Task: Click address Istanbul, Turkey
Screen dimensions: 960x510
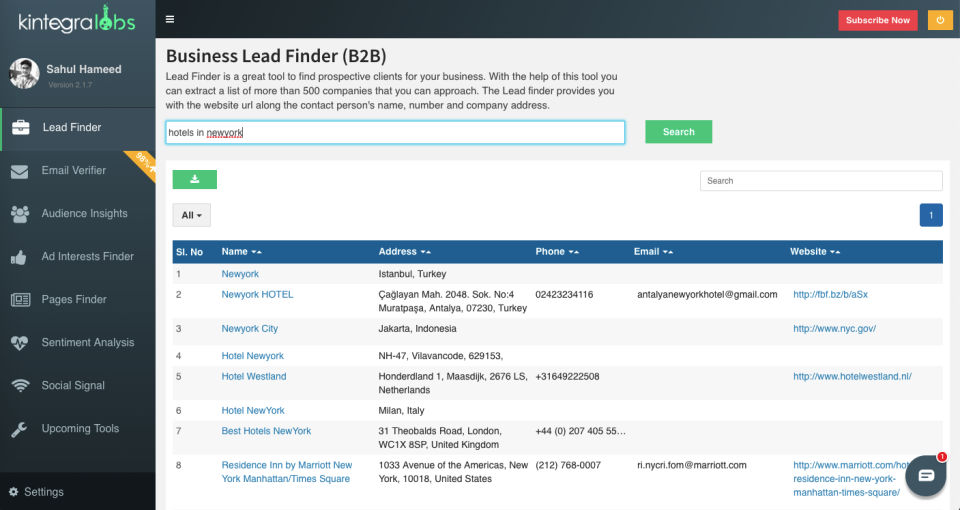Action: pyautogui.click(x=412, y=274)
